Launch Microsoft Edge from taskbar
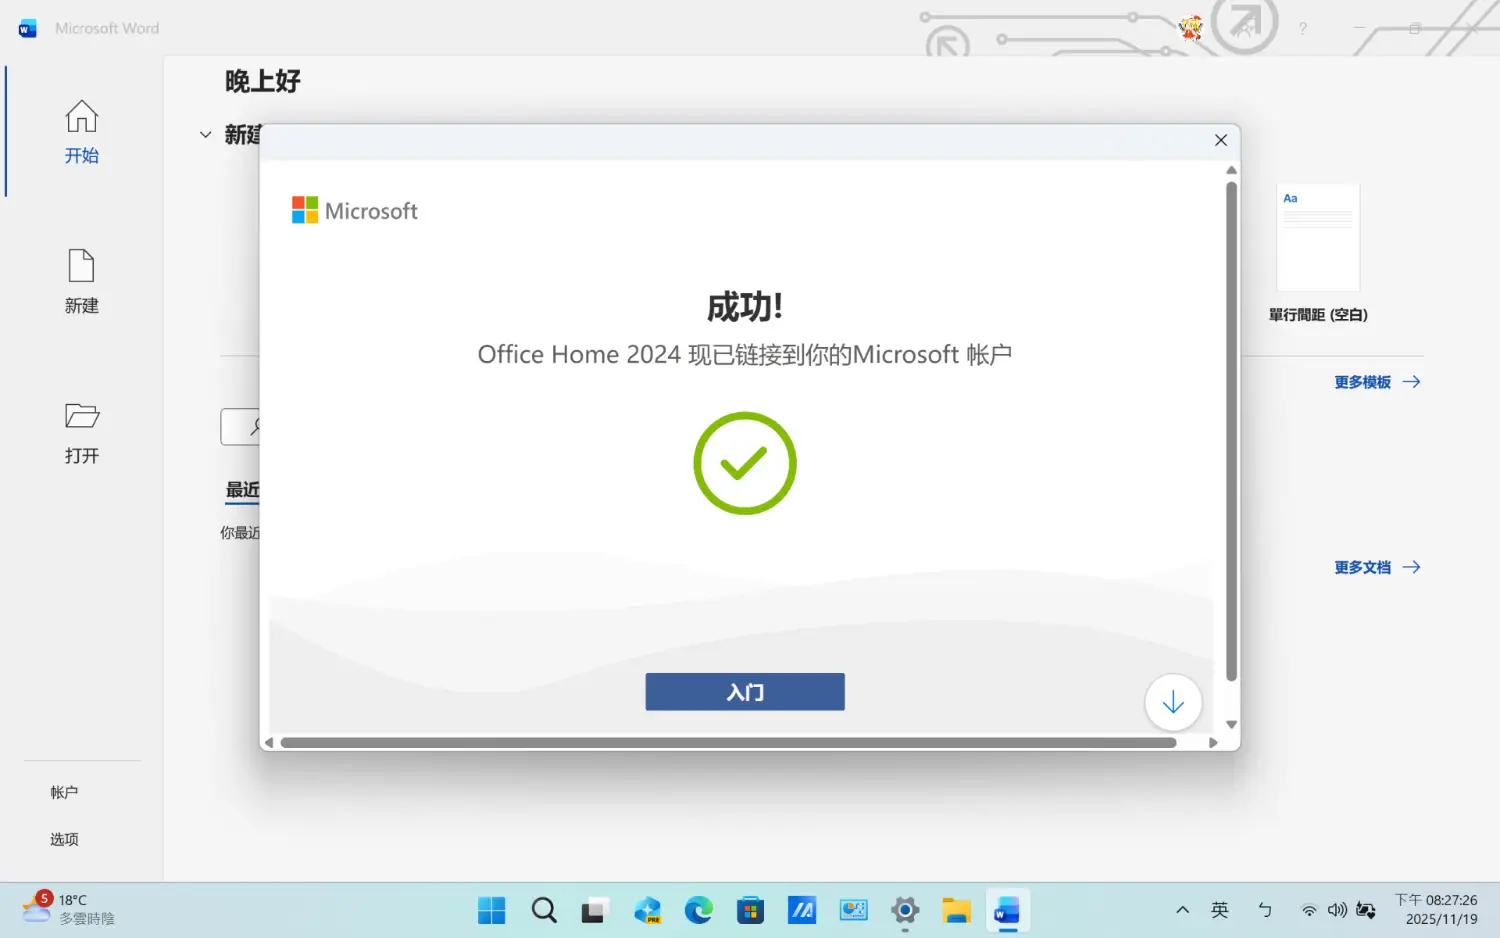The image size is (1500, 938). (x=698, y=910)
